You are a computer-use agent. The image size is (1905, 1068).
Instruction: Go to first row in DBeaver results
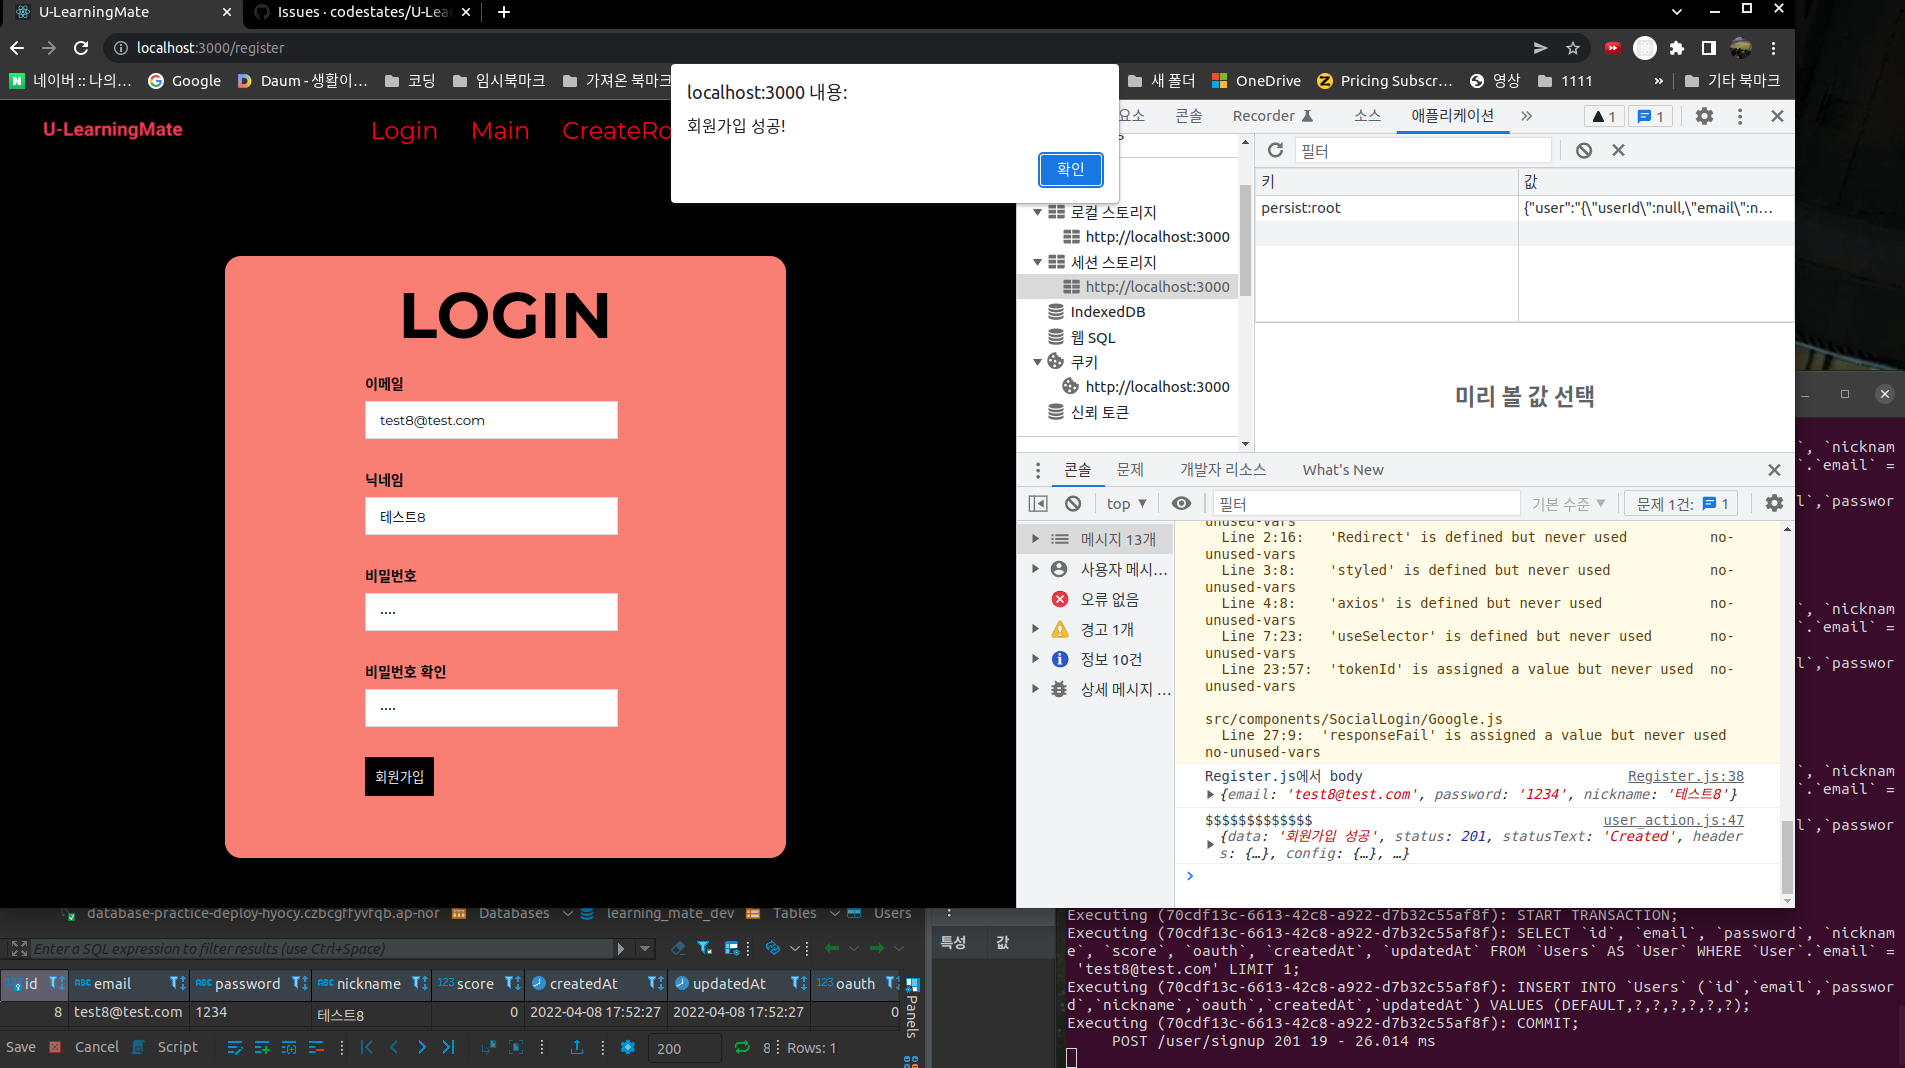pos(367,1047)
